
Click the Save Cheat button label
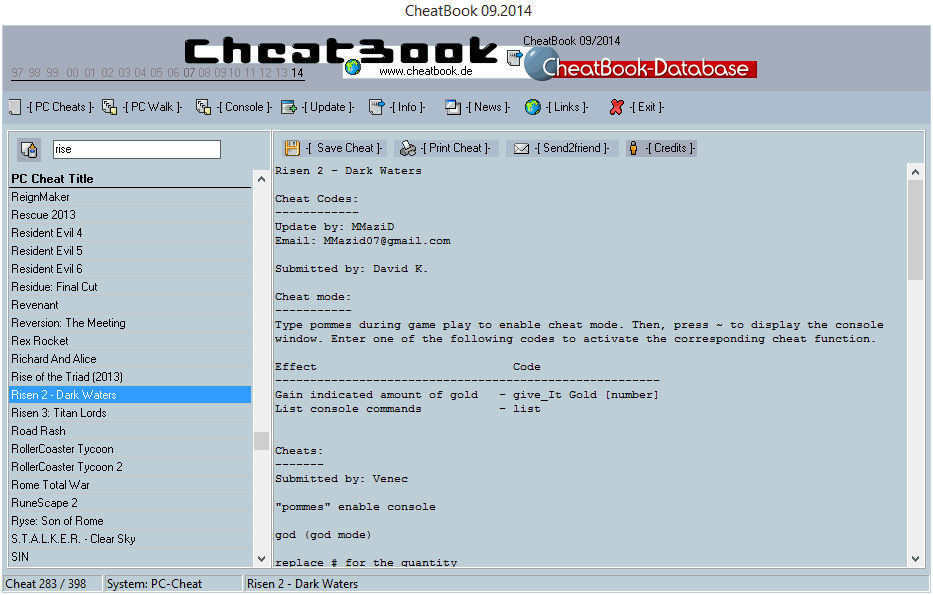pos(345,148)
